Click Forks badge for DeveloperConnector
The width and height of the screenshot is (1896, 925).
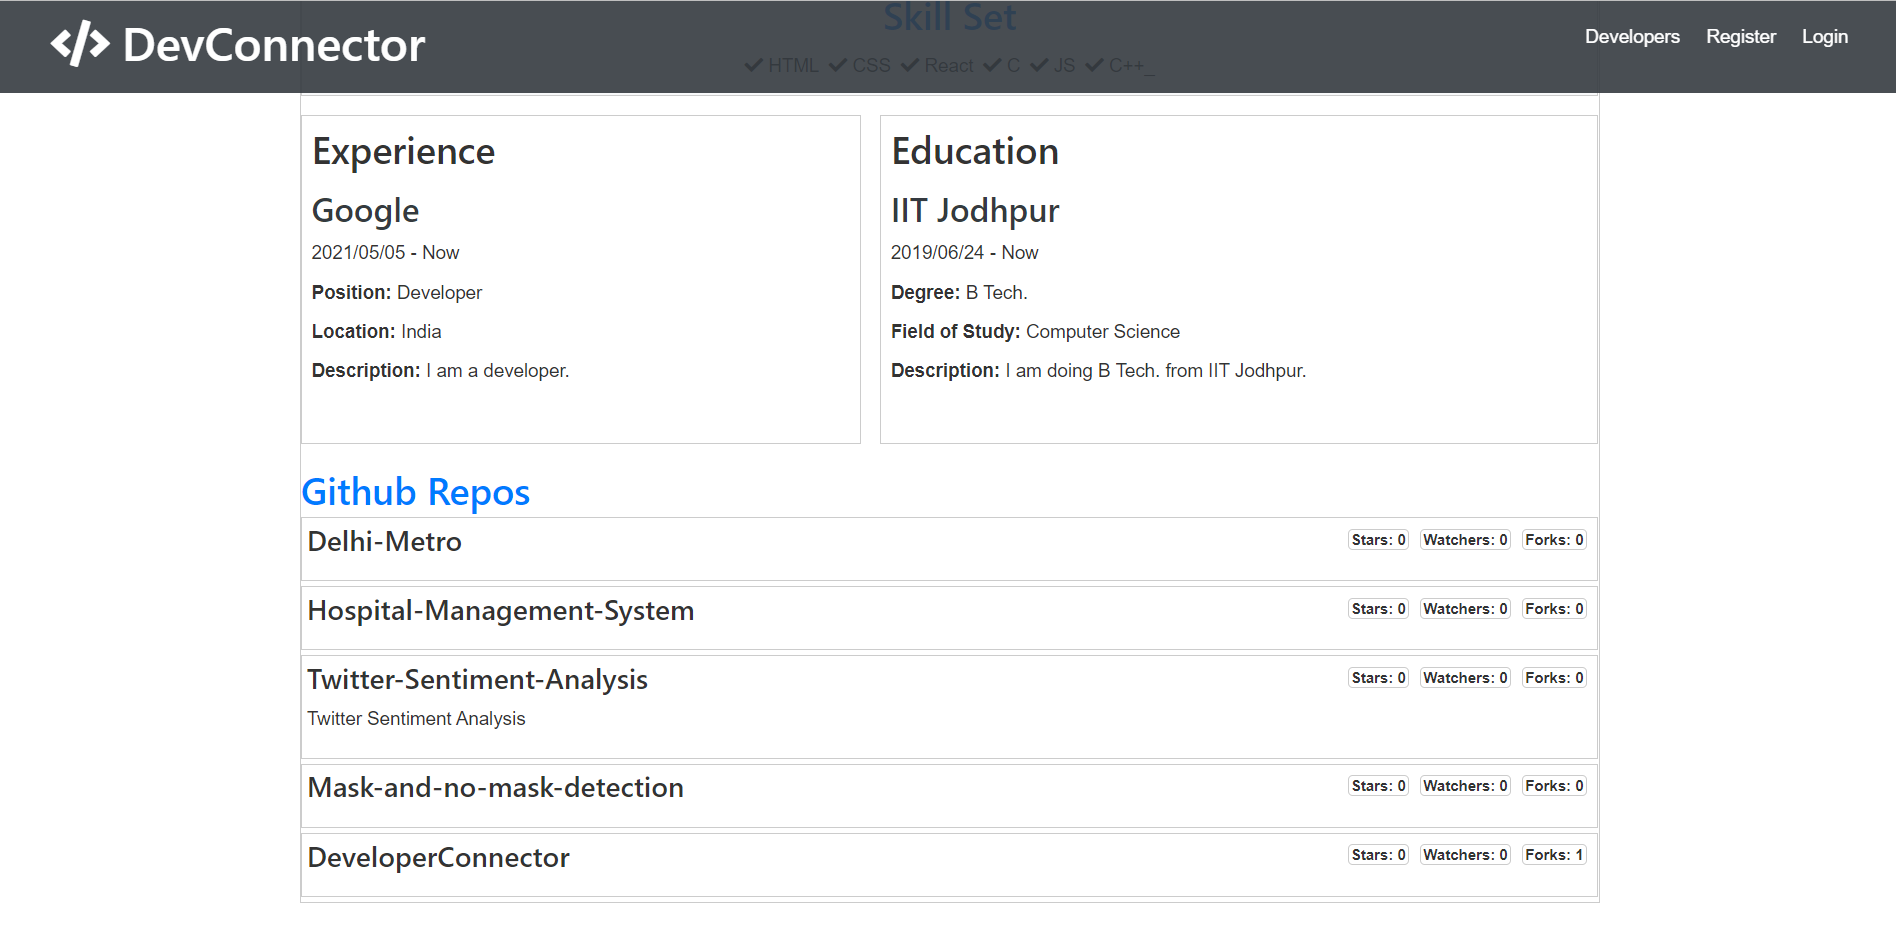pos(1554,855)
